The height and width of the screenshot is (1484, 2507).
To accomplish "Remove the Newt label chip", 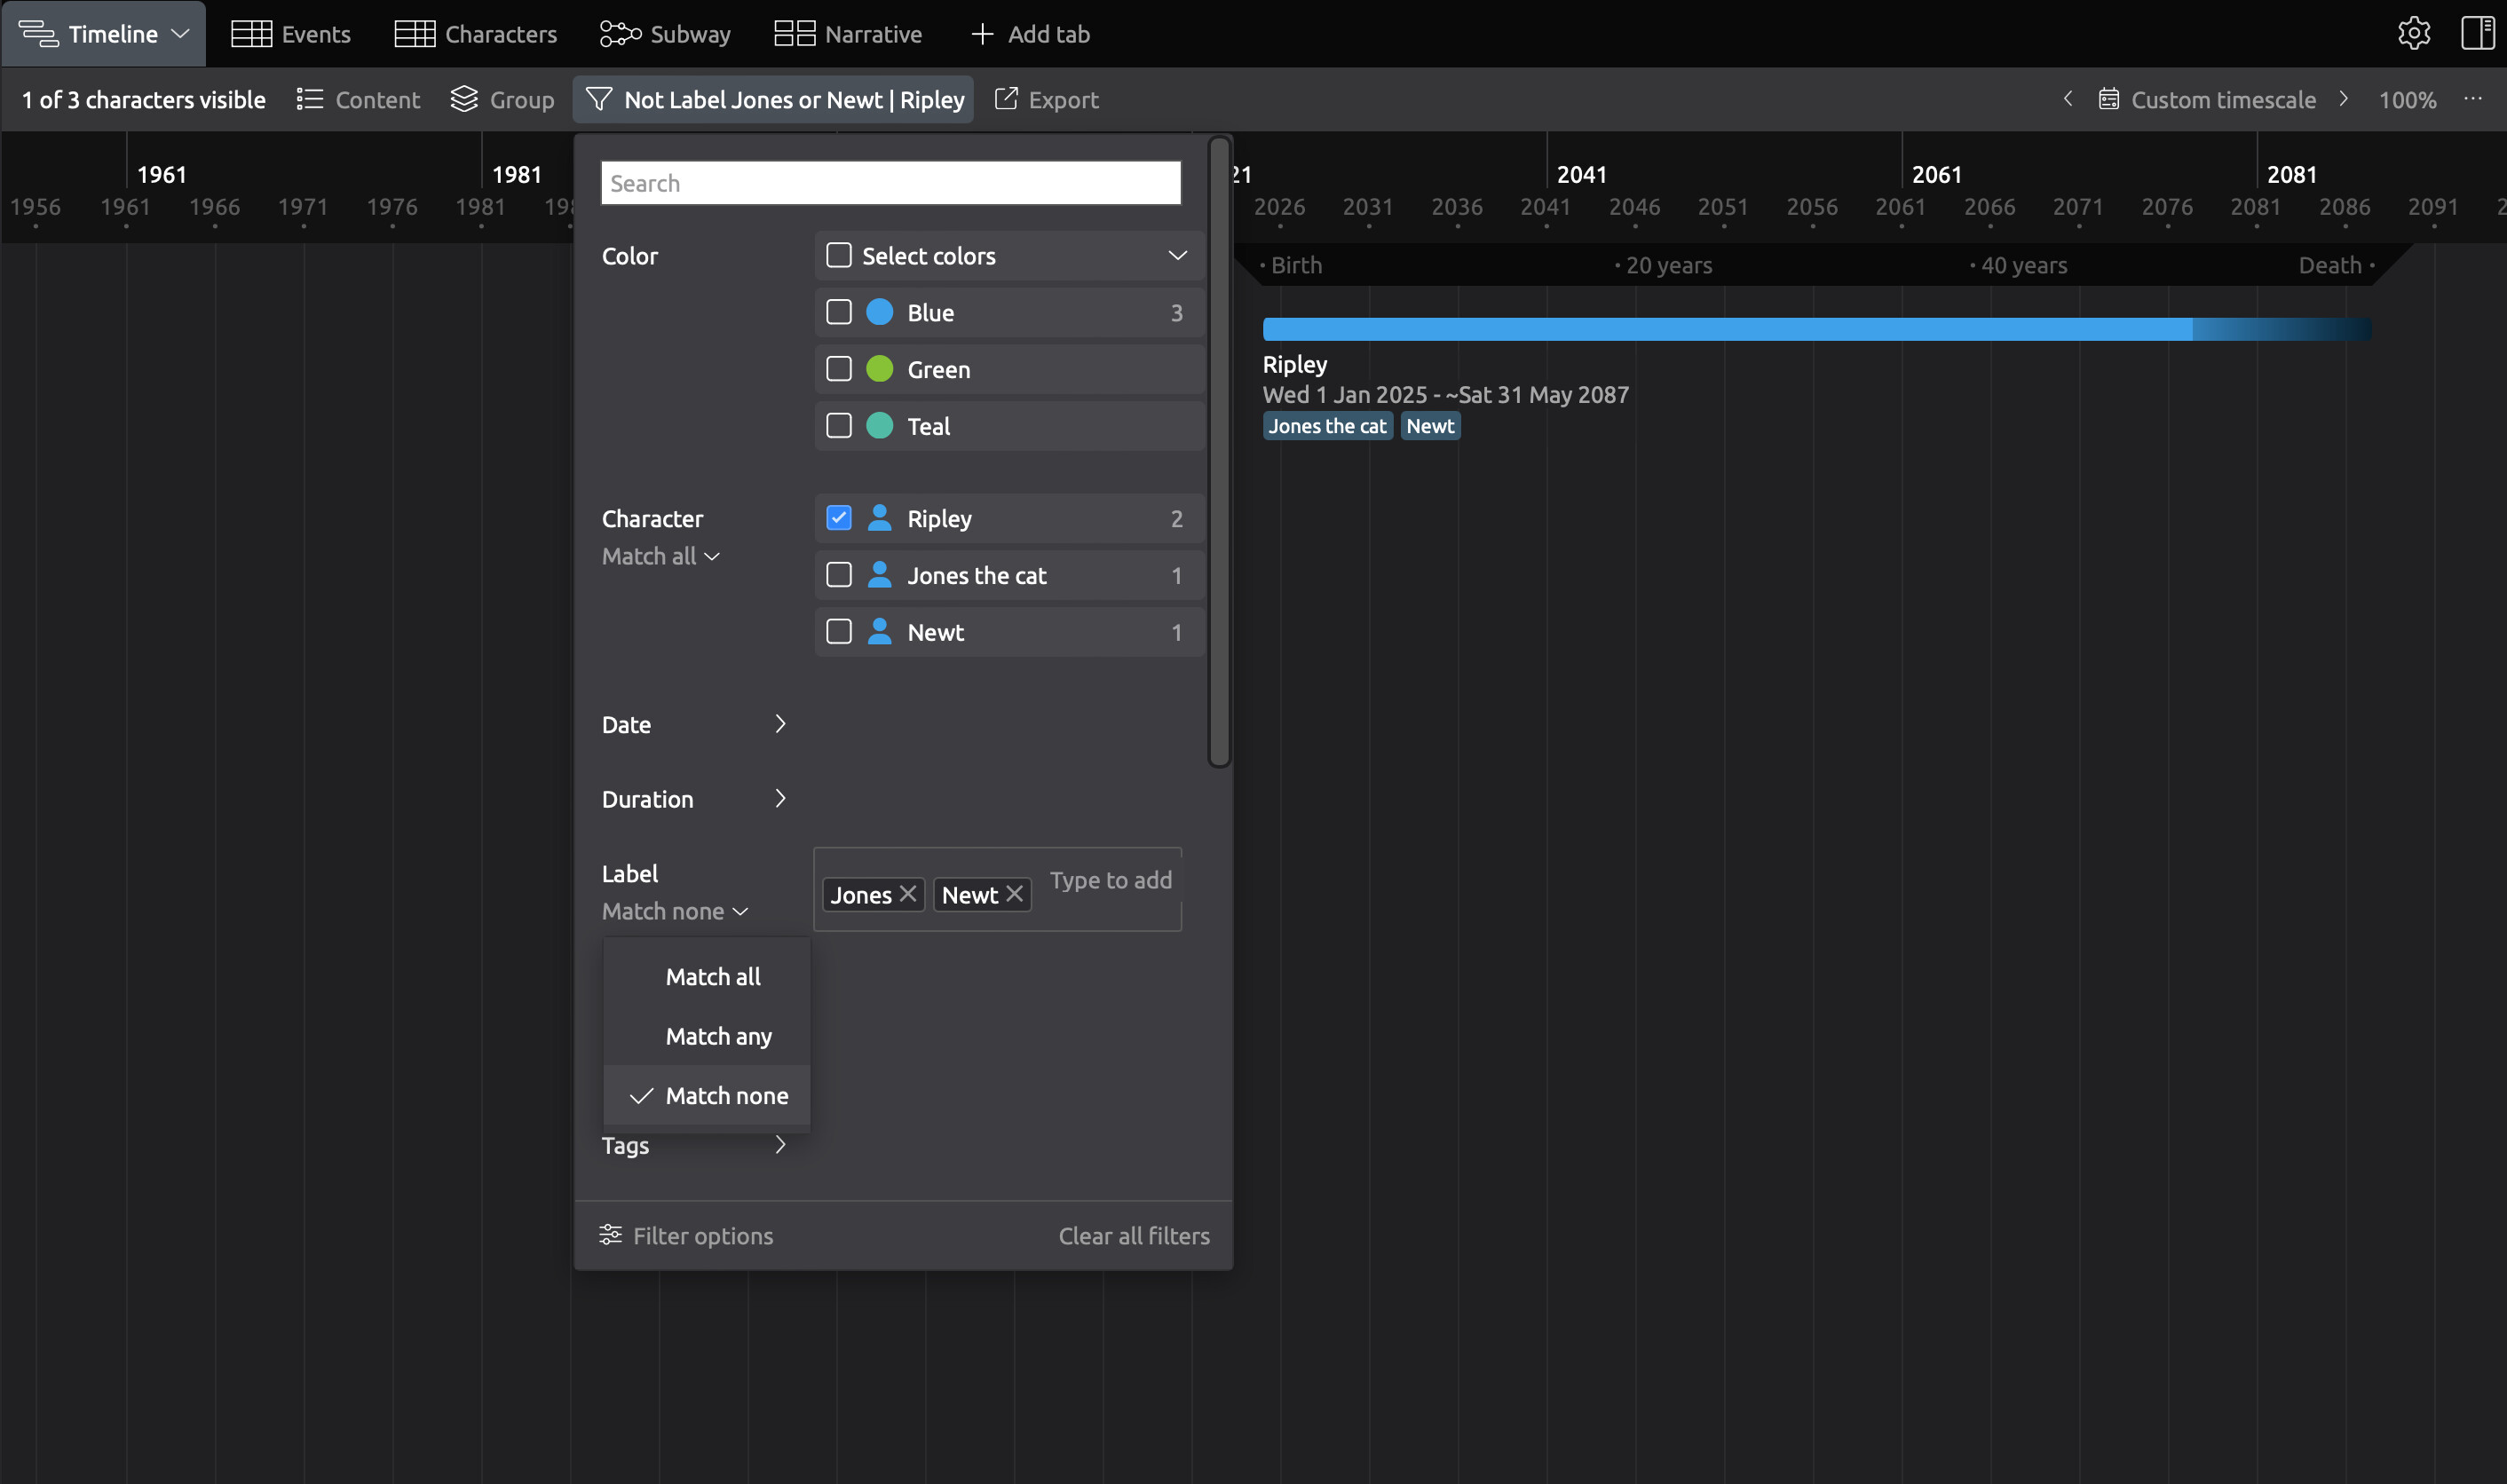I will [1015, 894].
